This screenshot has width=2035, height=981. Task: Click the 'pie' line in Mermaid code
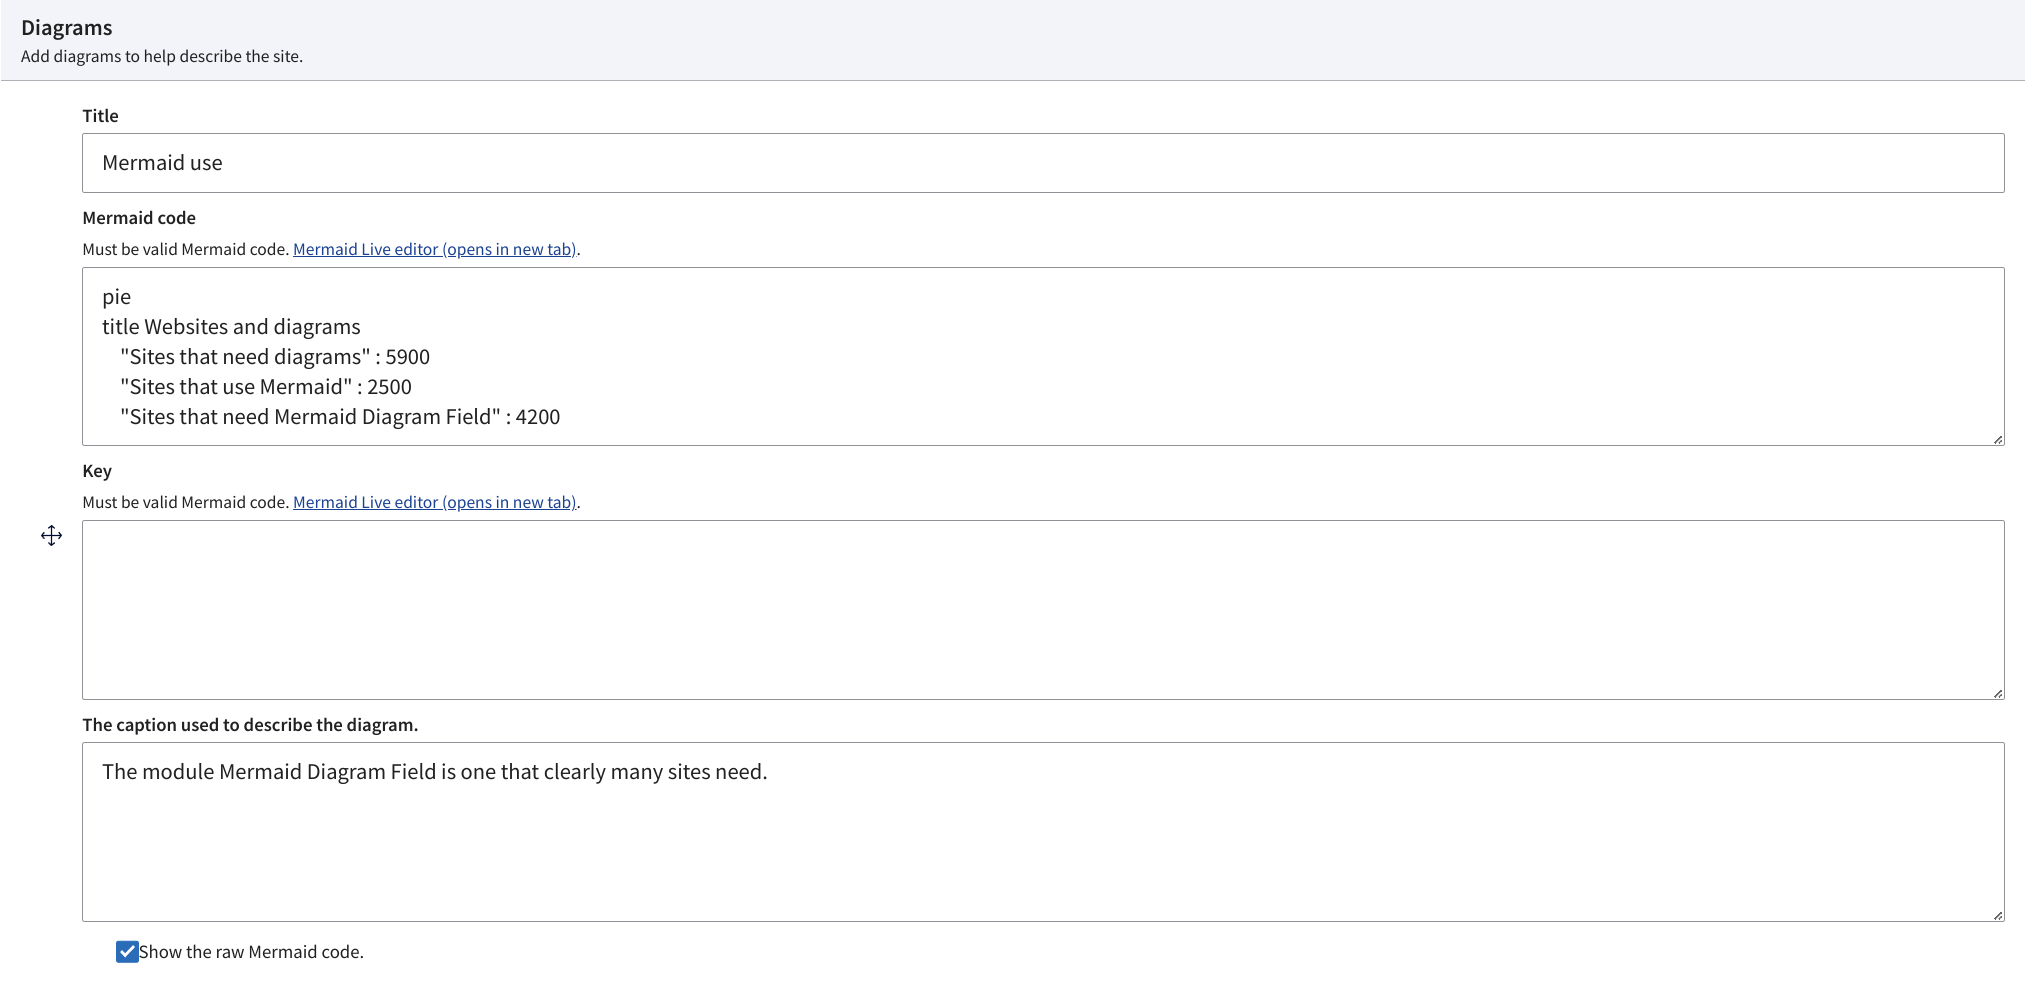(117, 297)
